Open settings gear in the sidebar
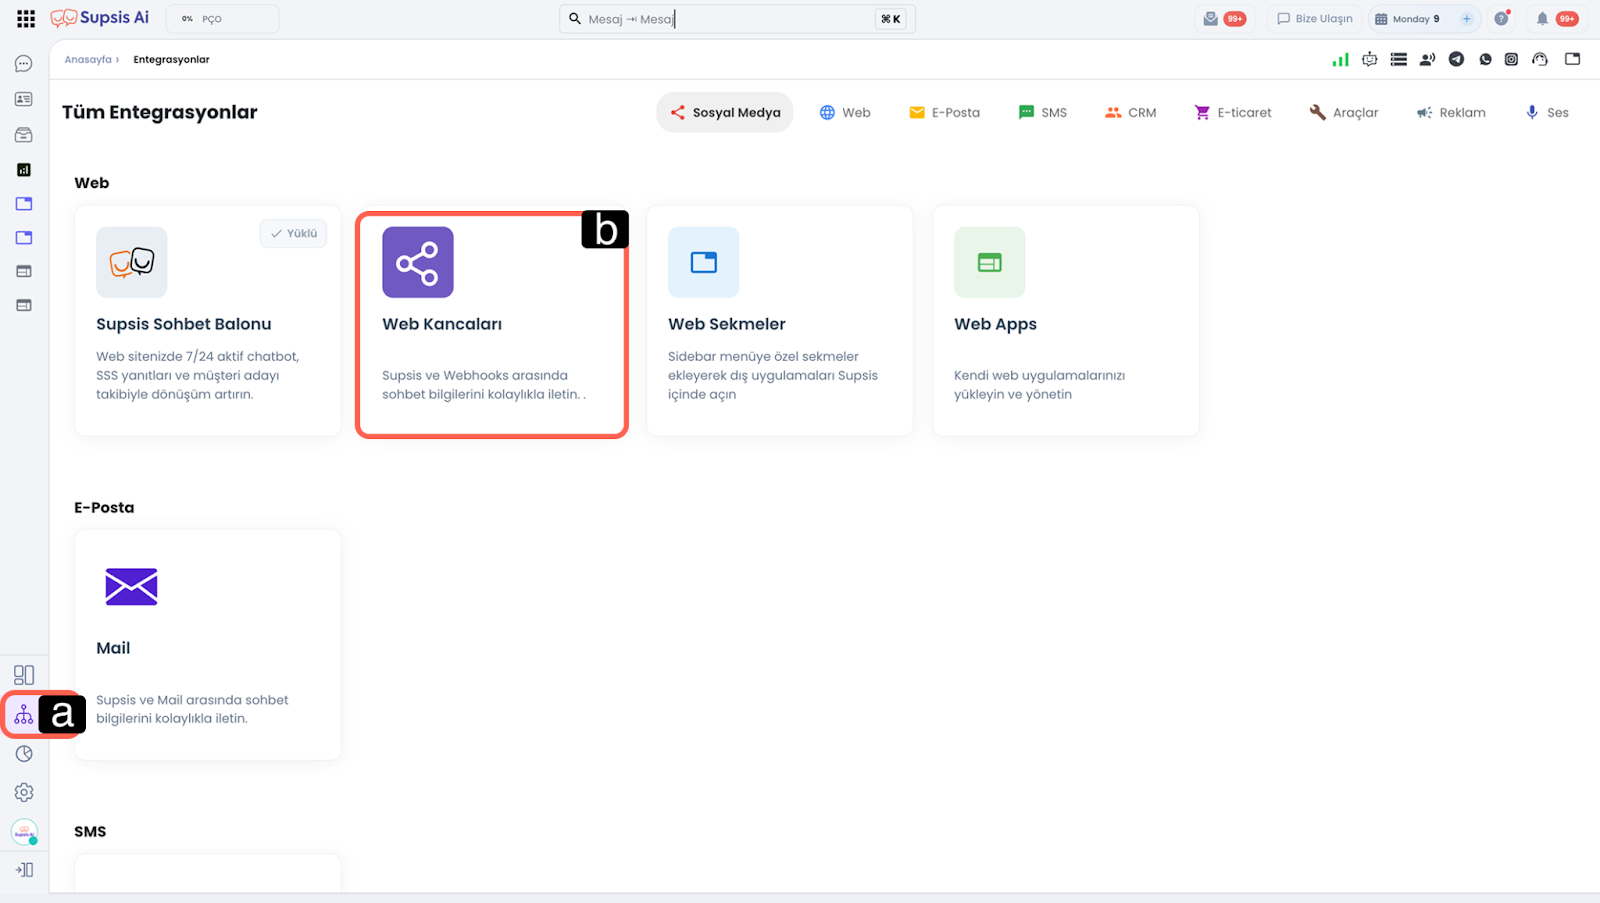 (24, 792)
